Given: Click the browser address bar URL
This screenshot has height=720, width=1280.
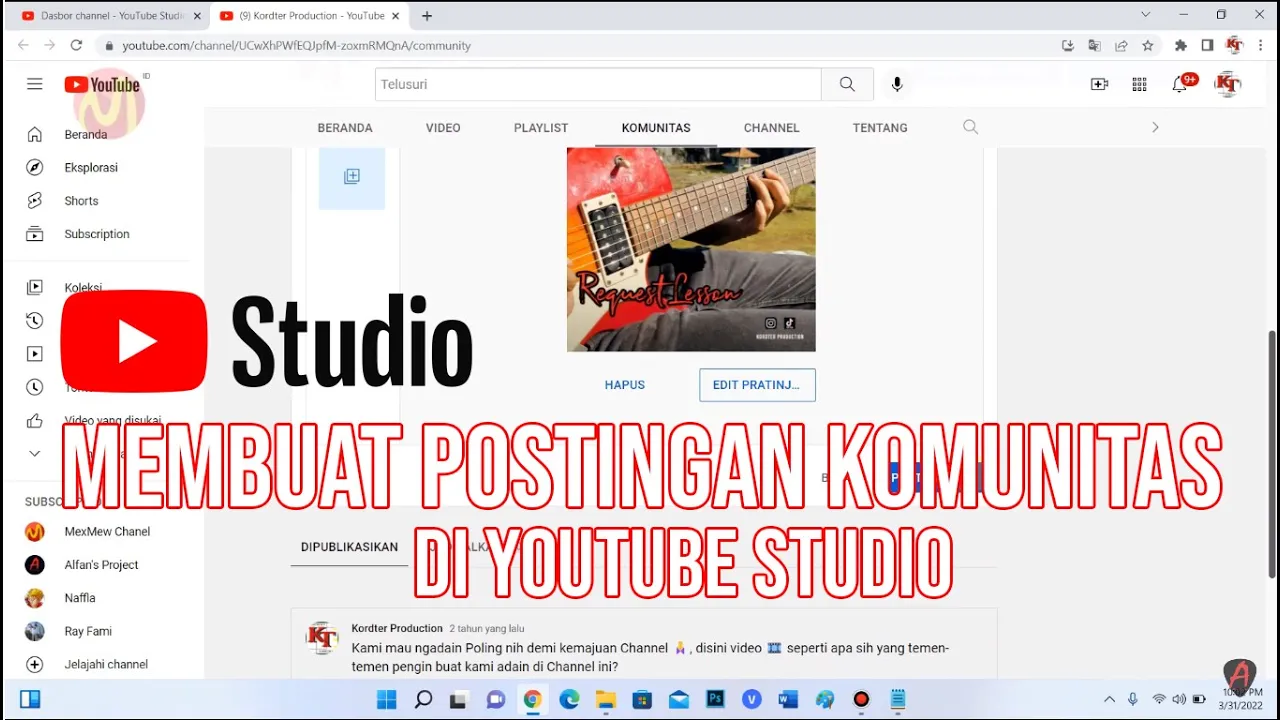Looking at the screenshot, I should pyautogui.click(x=296, y=45).
